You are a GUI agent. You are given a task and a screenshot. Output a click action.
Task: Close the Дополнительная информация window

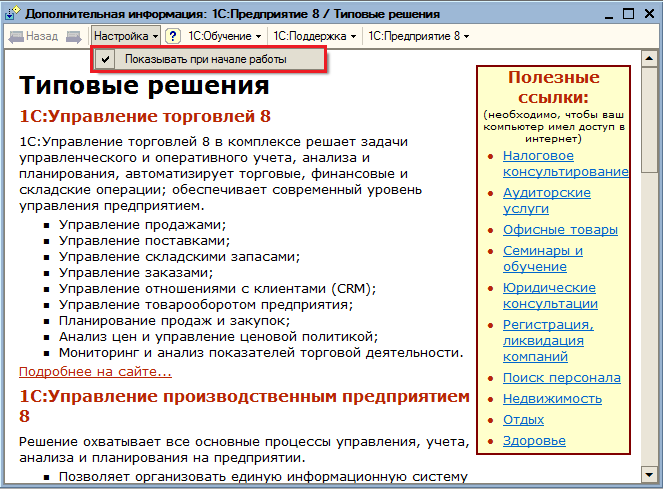[x=649, y=14]
